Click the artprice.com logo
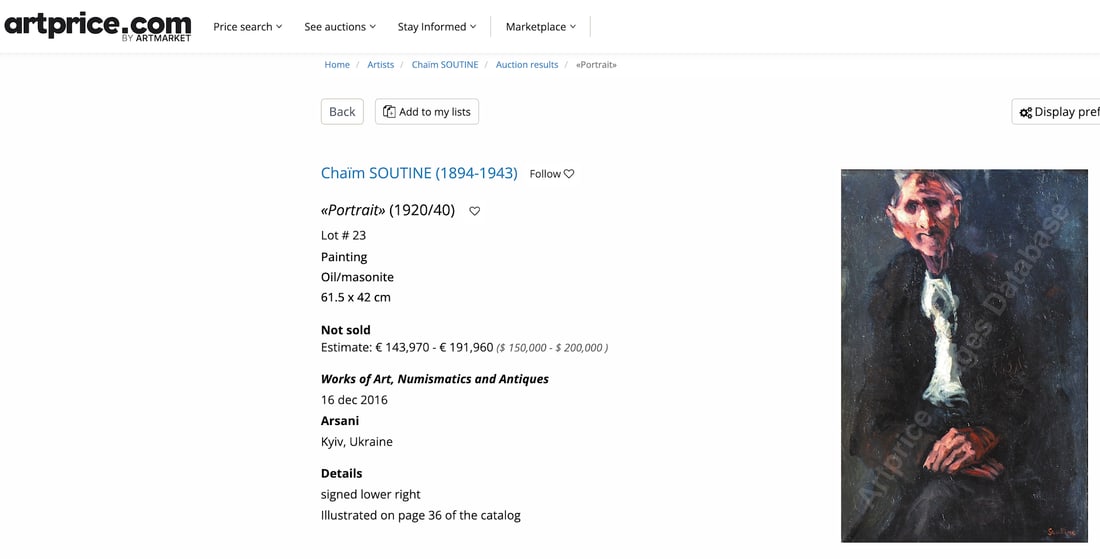 [98, 26]
